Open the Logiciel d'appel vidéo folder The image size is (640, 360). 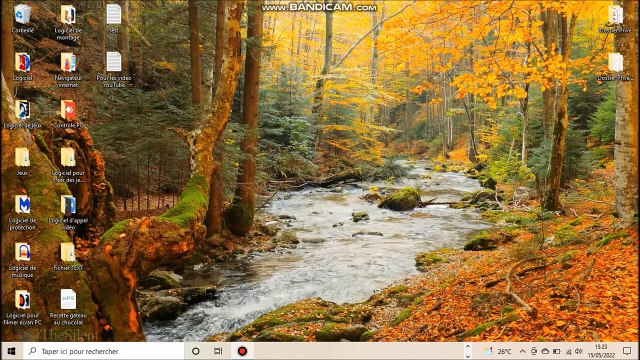coord(68,213)
